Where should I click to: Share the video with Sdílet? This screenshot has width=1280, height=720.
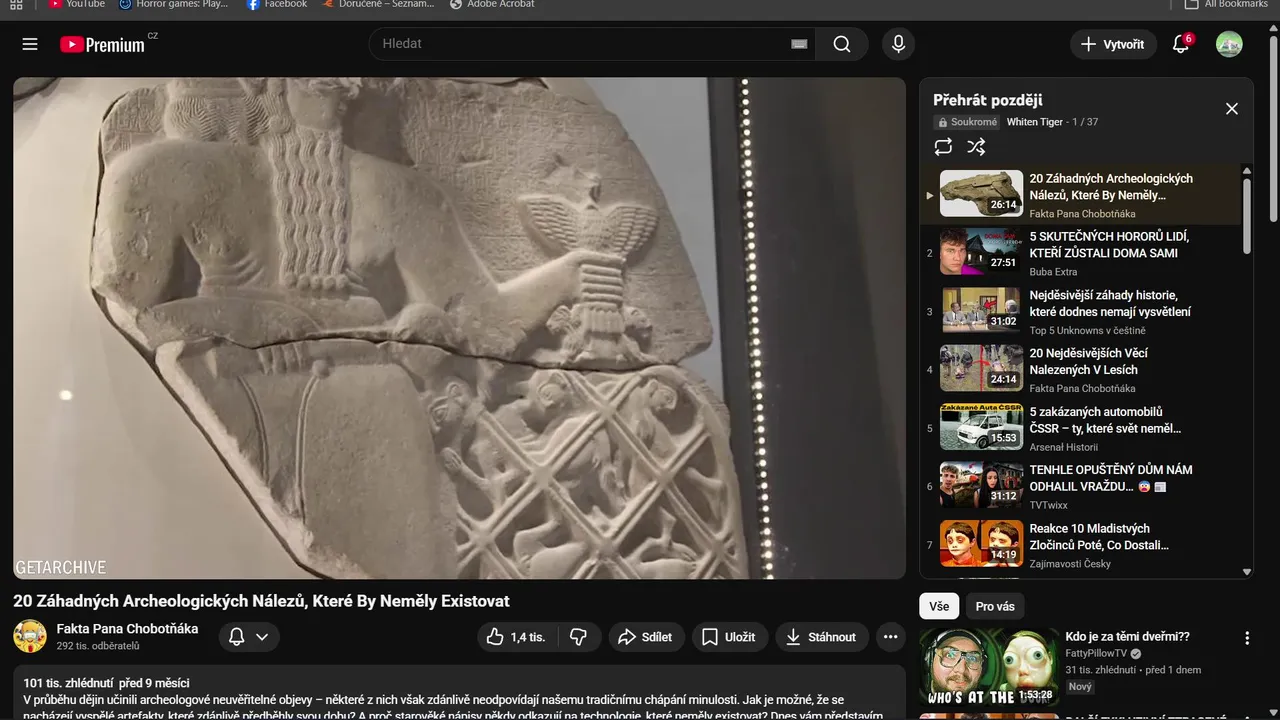pos(645,637)
